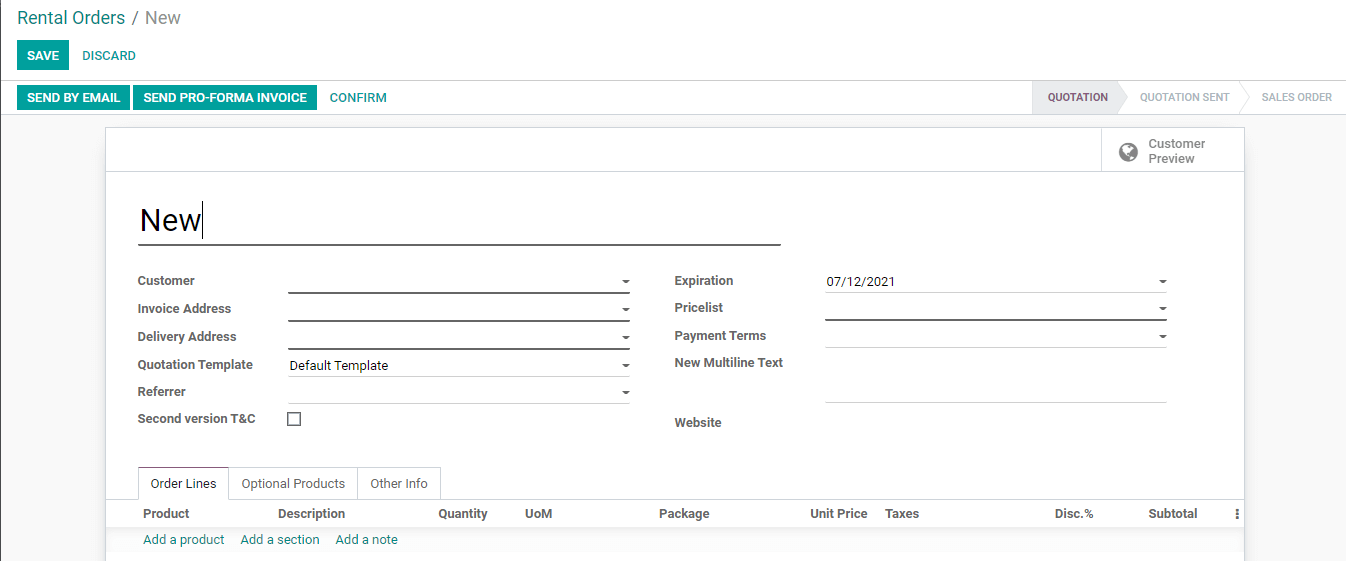1346x561 pixels.
Task: Switch to the Optional Products tab
Action: [293, 484]
